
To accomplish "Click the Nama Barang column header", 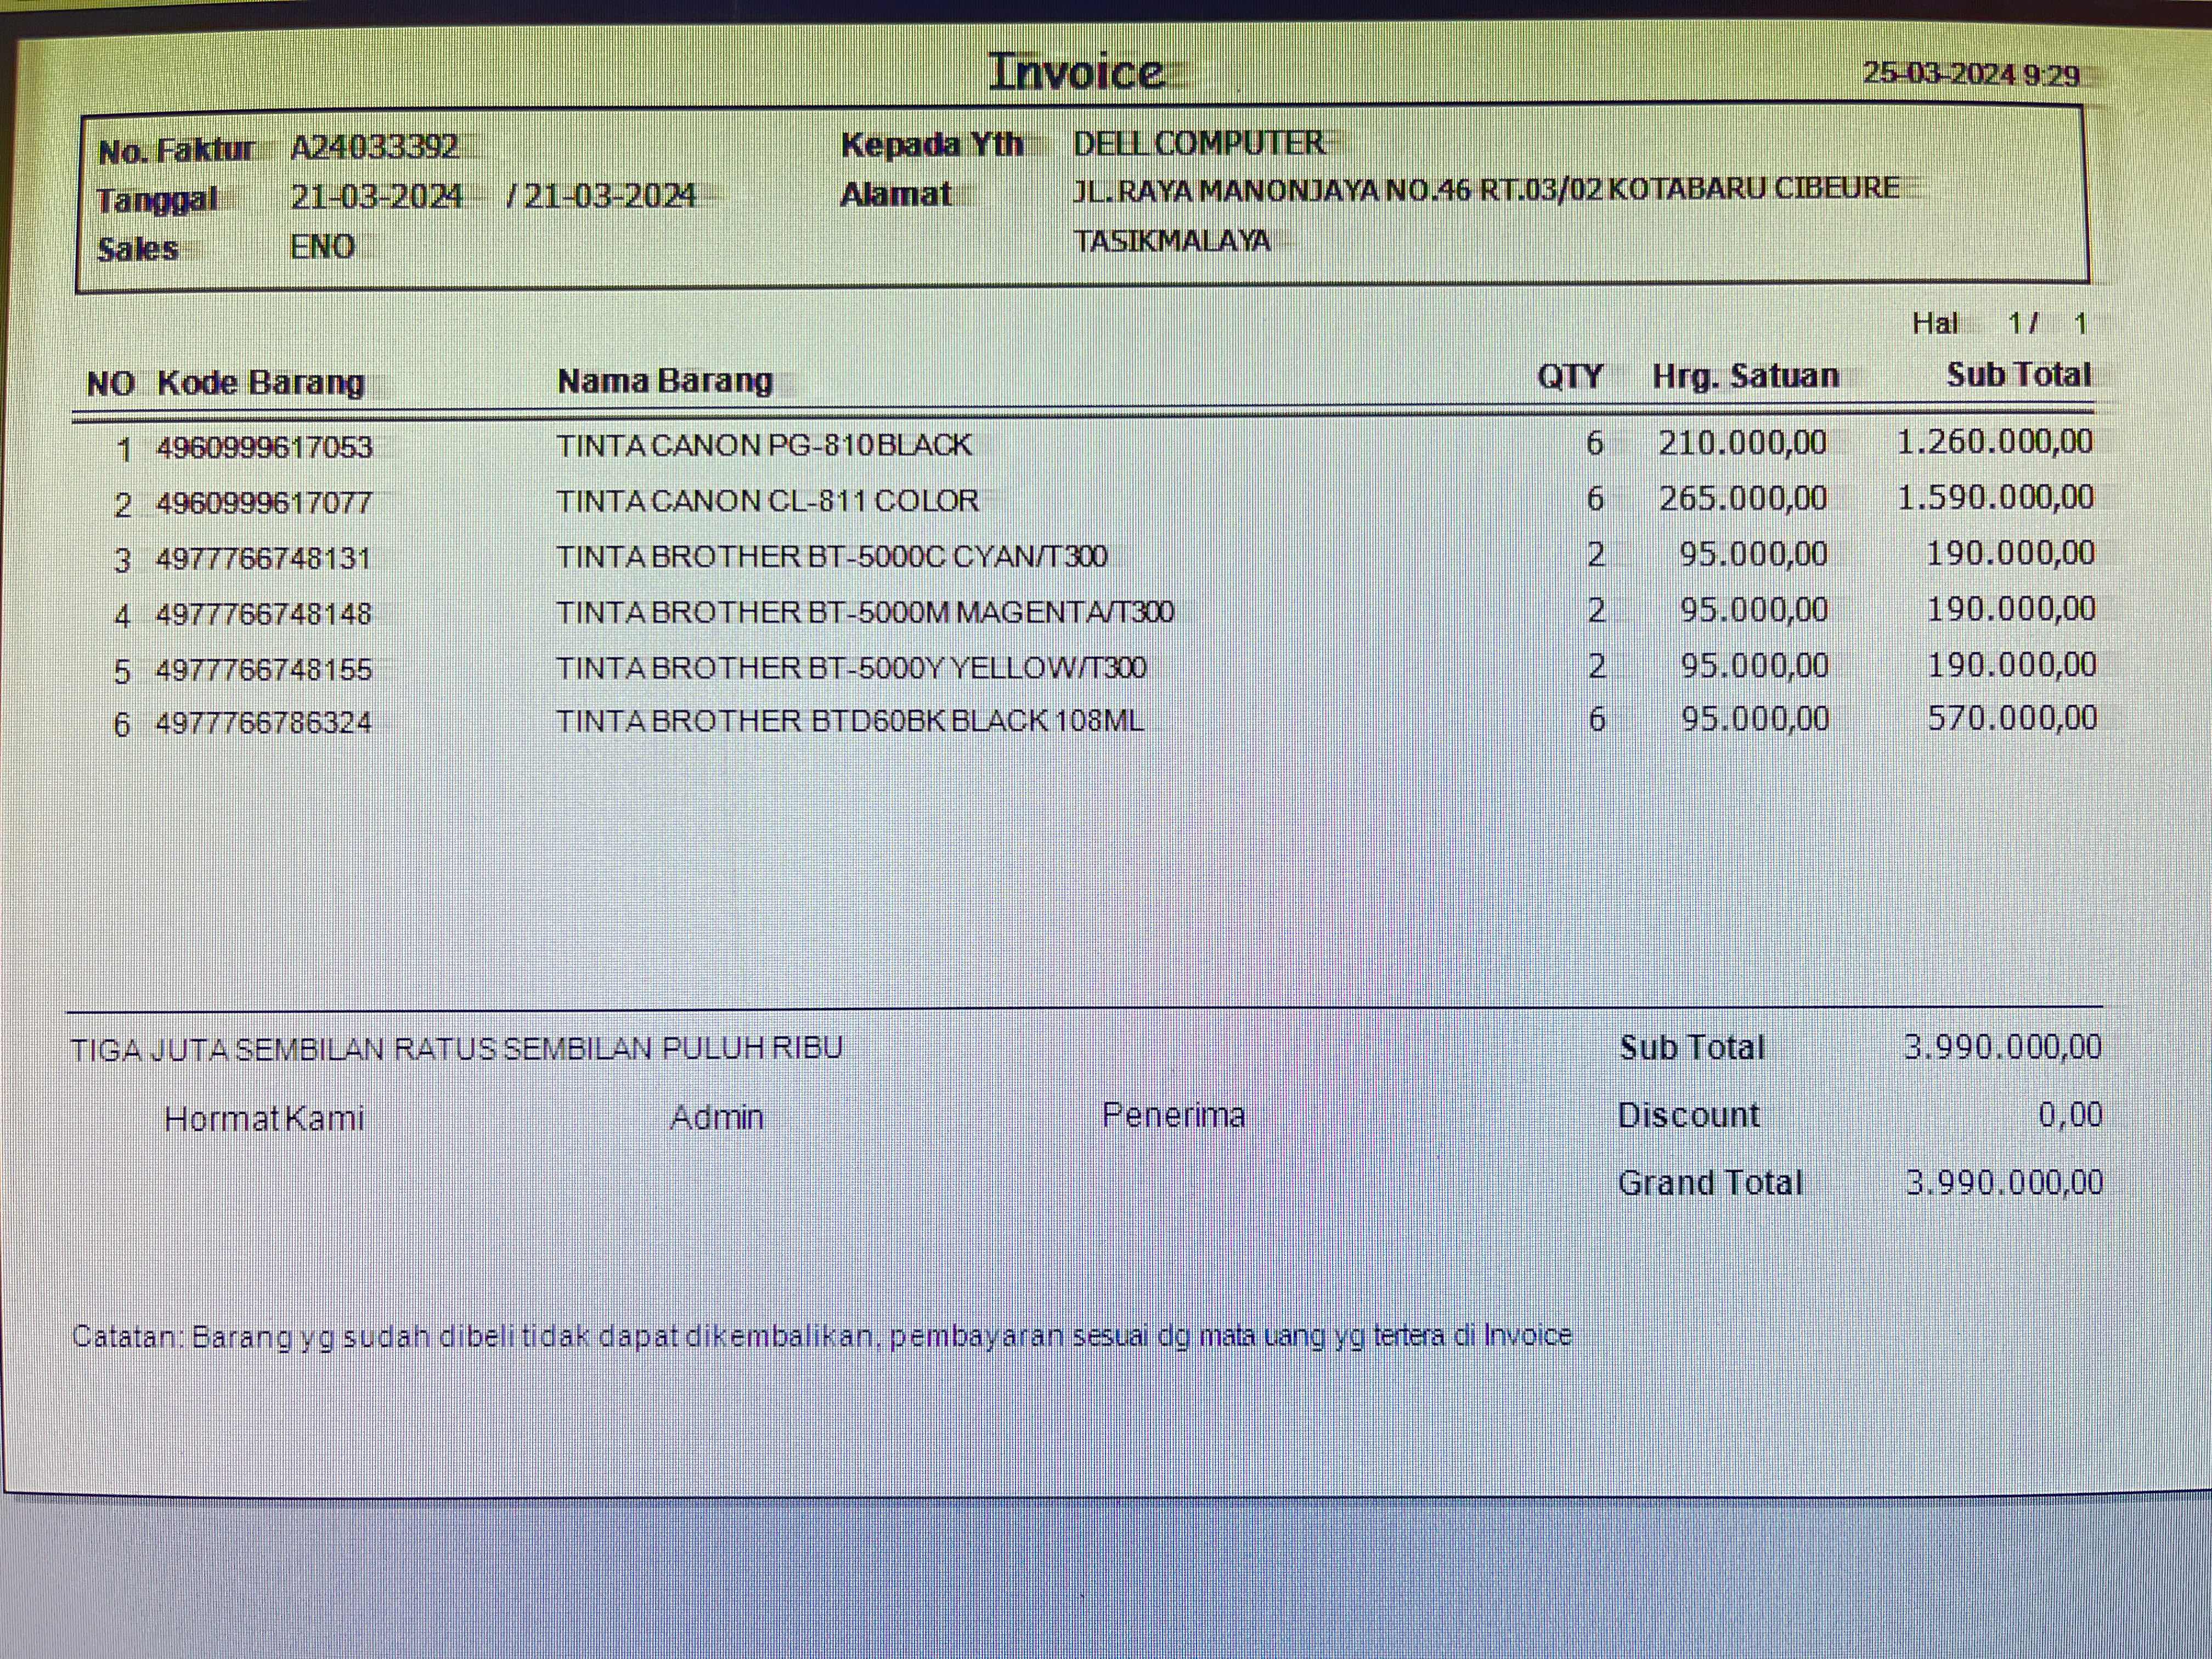I will coord(665,380).
